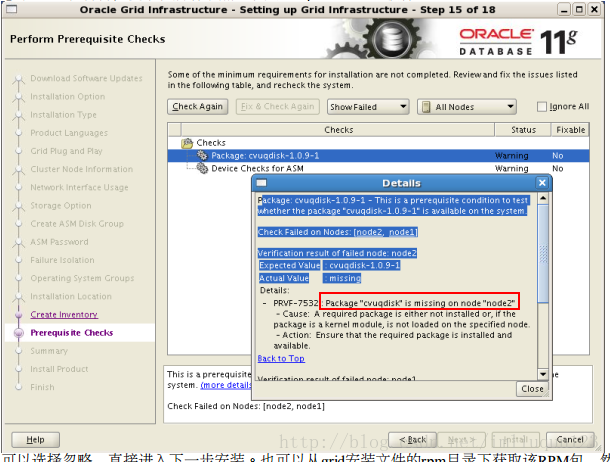Viewport: 610px width, 462px height.
Task: Click the Back button
Action: 412,439
